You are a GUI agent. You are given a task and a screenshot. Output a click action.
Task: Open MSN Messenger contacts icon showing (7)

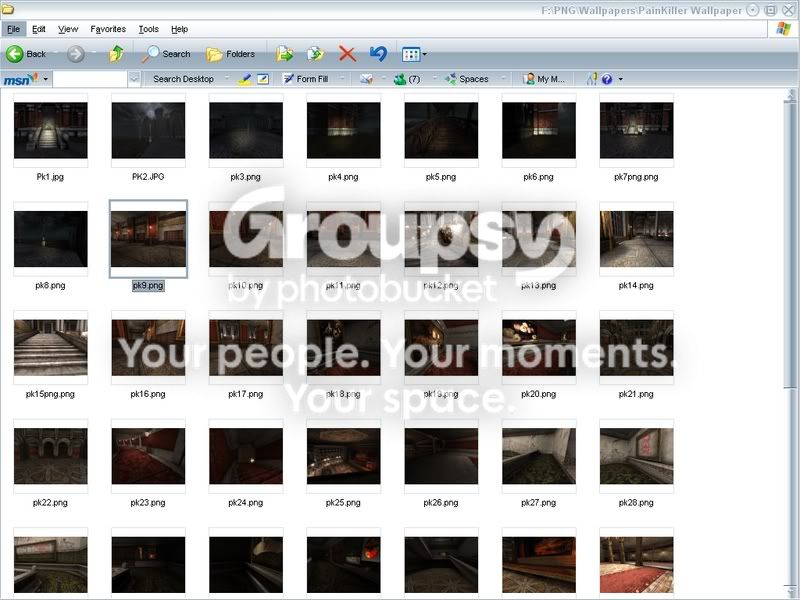(x=407, y=79)
